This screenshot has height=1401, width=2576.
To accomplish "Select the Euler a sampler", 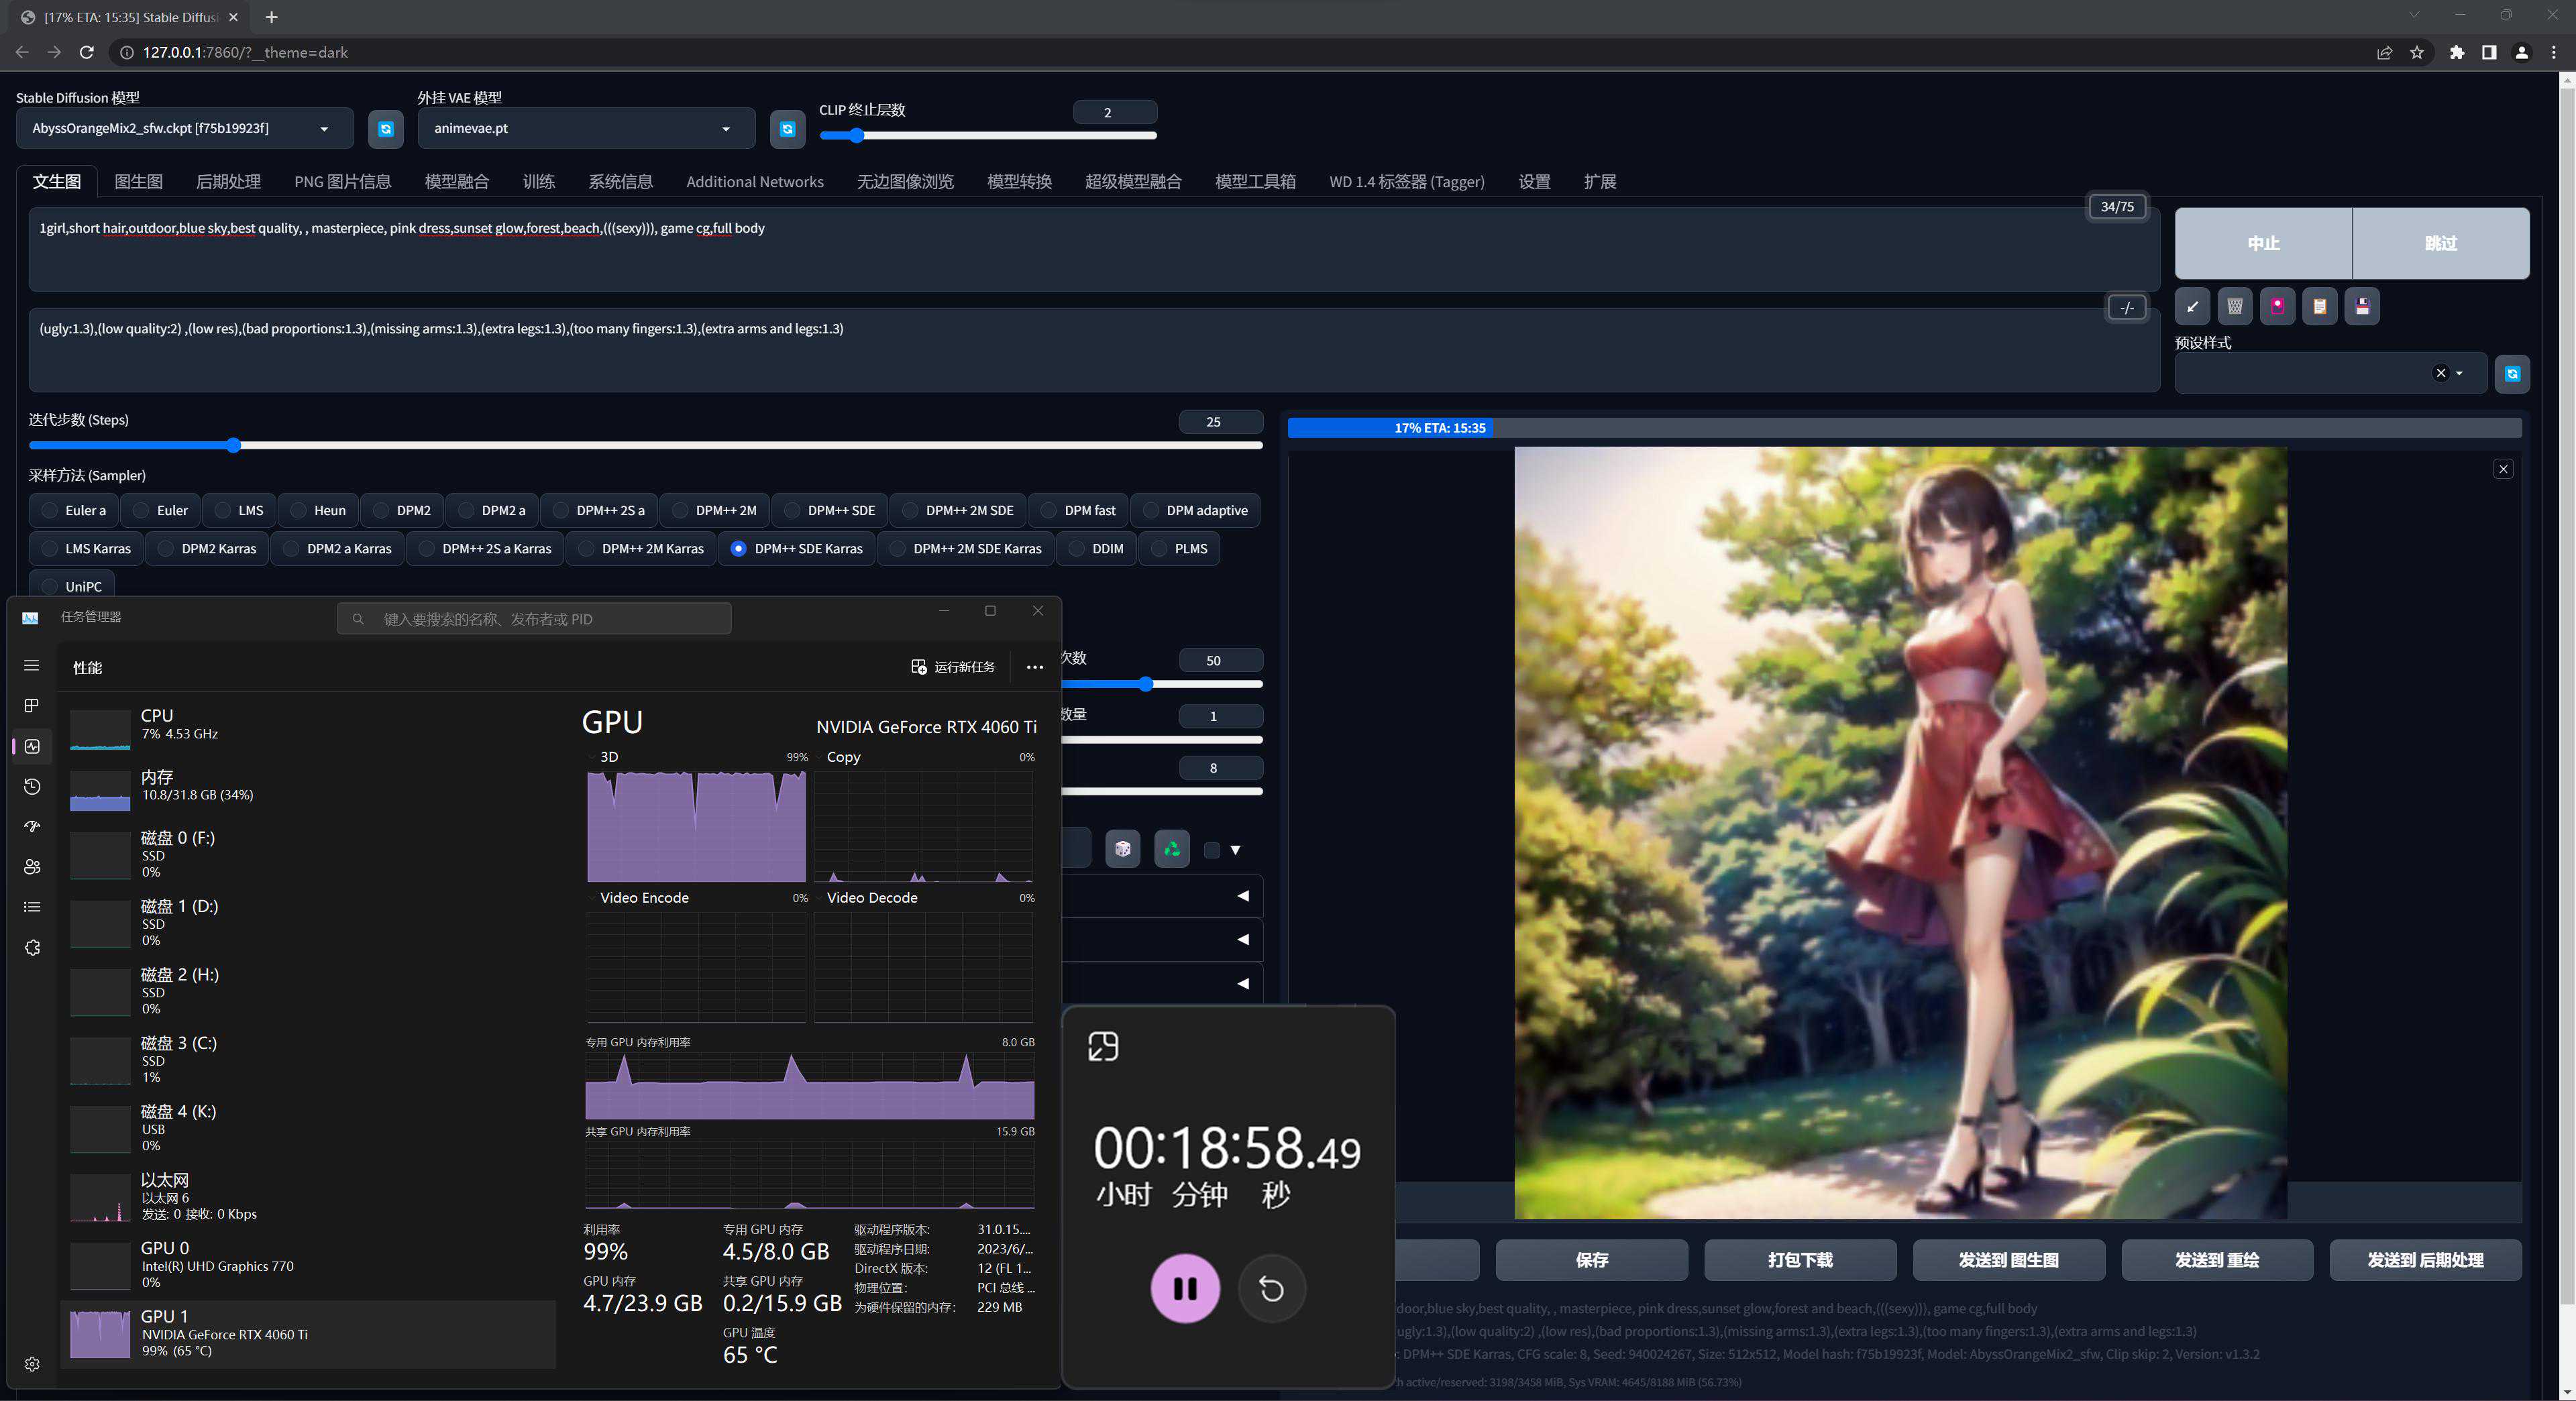I will [x=49, y=511].
